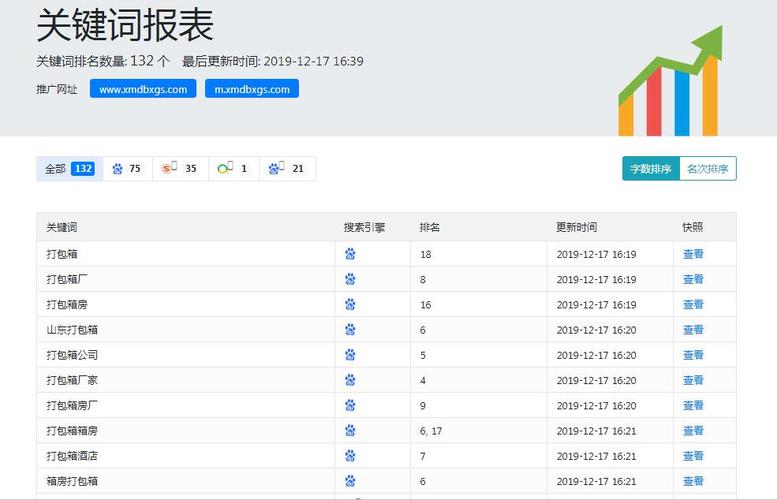Click the 关键词报表 page title
Viewport: 777px width, 500px height.
(125, 25)
